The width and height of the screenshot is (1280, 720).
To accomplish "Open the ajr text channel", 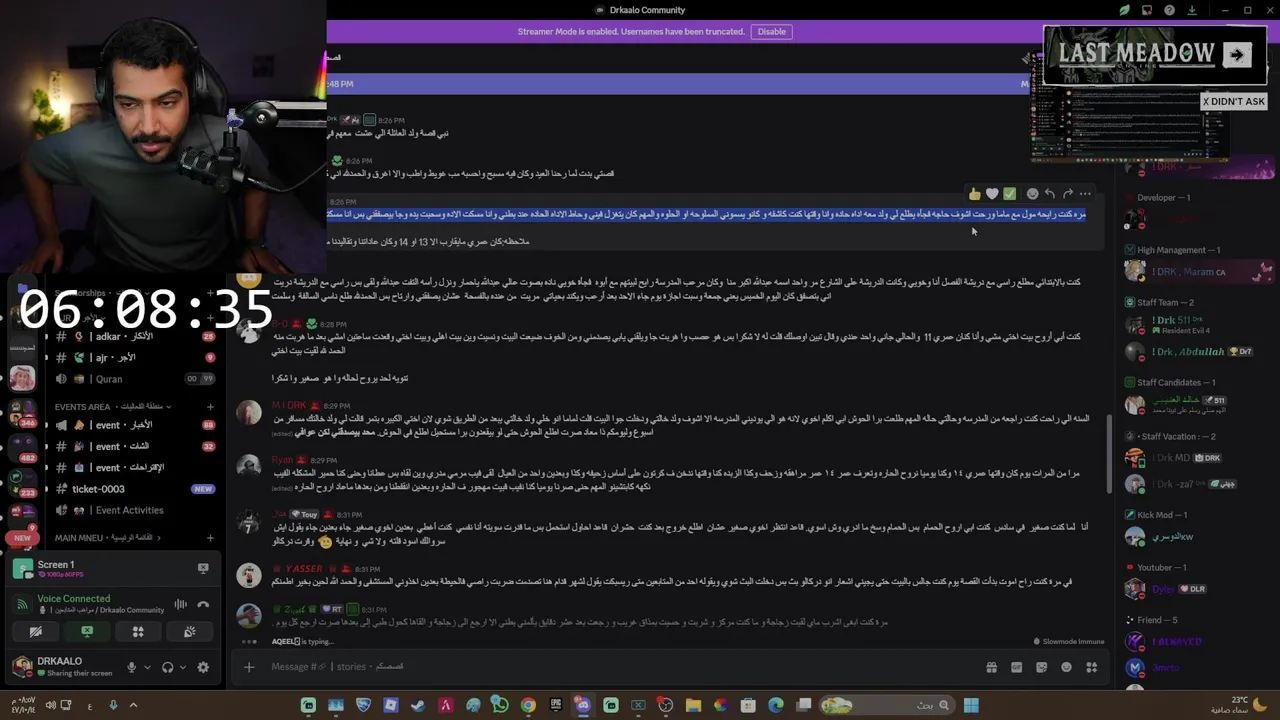I will pyautogui.click(x=135, y=357).
